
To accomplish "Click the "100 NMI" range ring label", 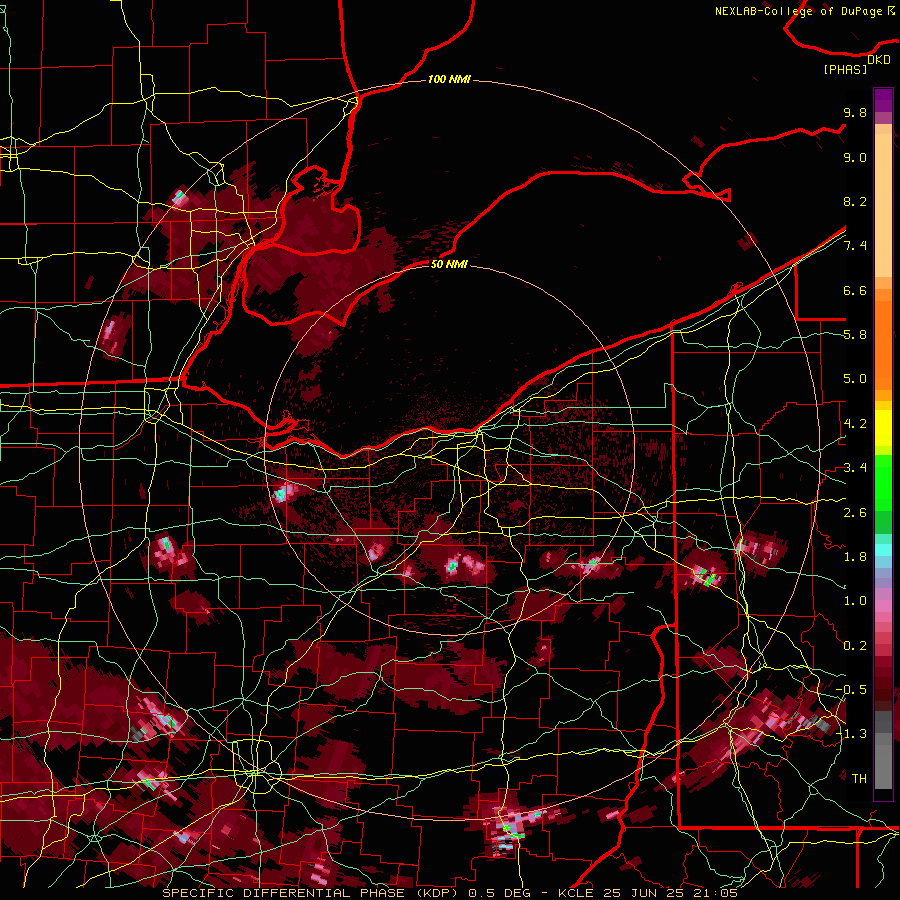I will [449, 79].
